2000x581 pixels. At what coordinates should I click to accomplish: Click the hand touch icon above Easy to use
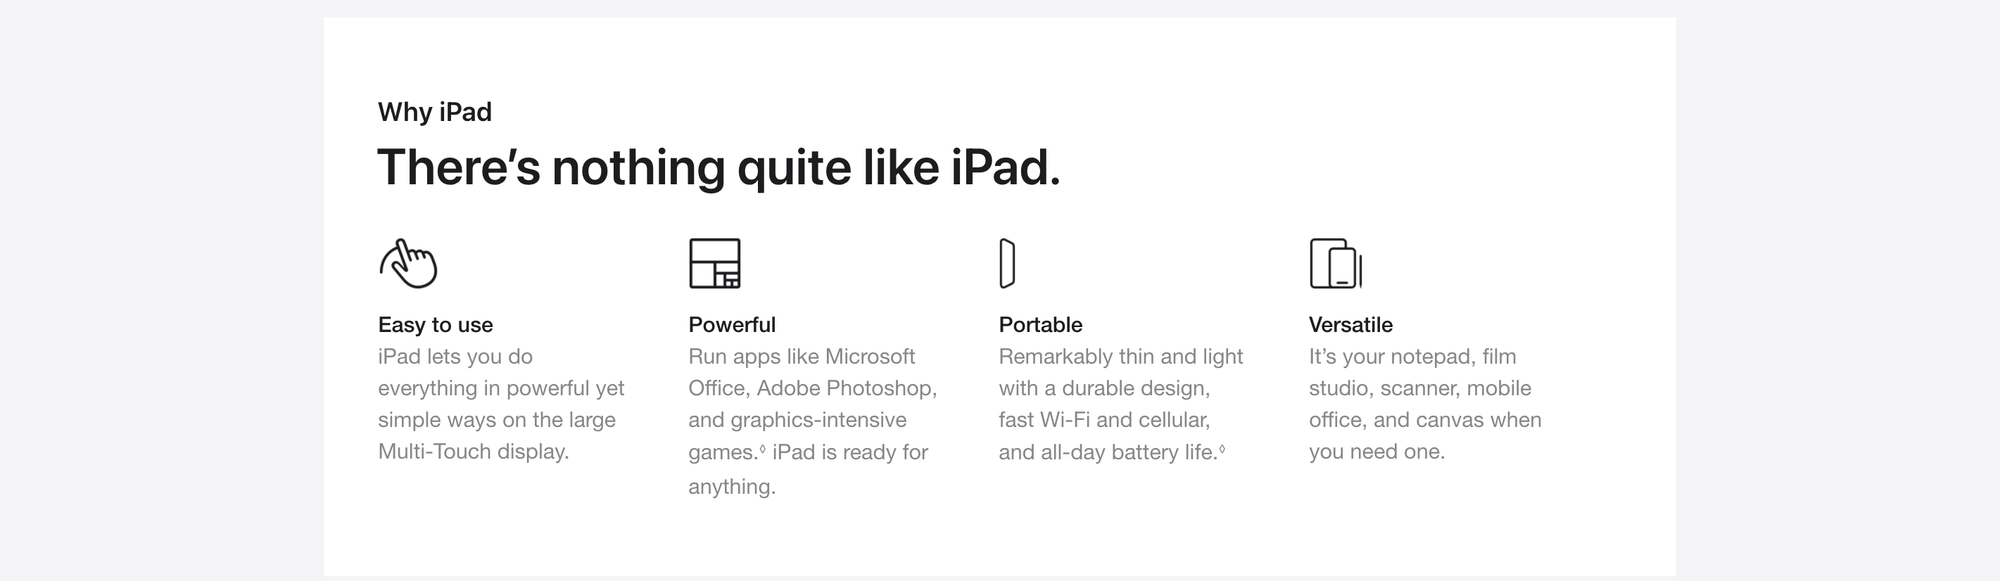coord(409,264)
